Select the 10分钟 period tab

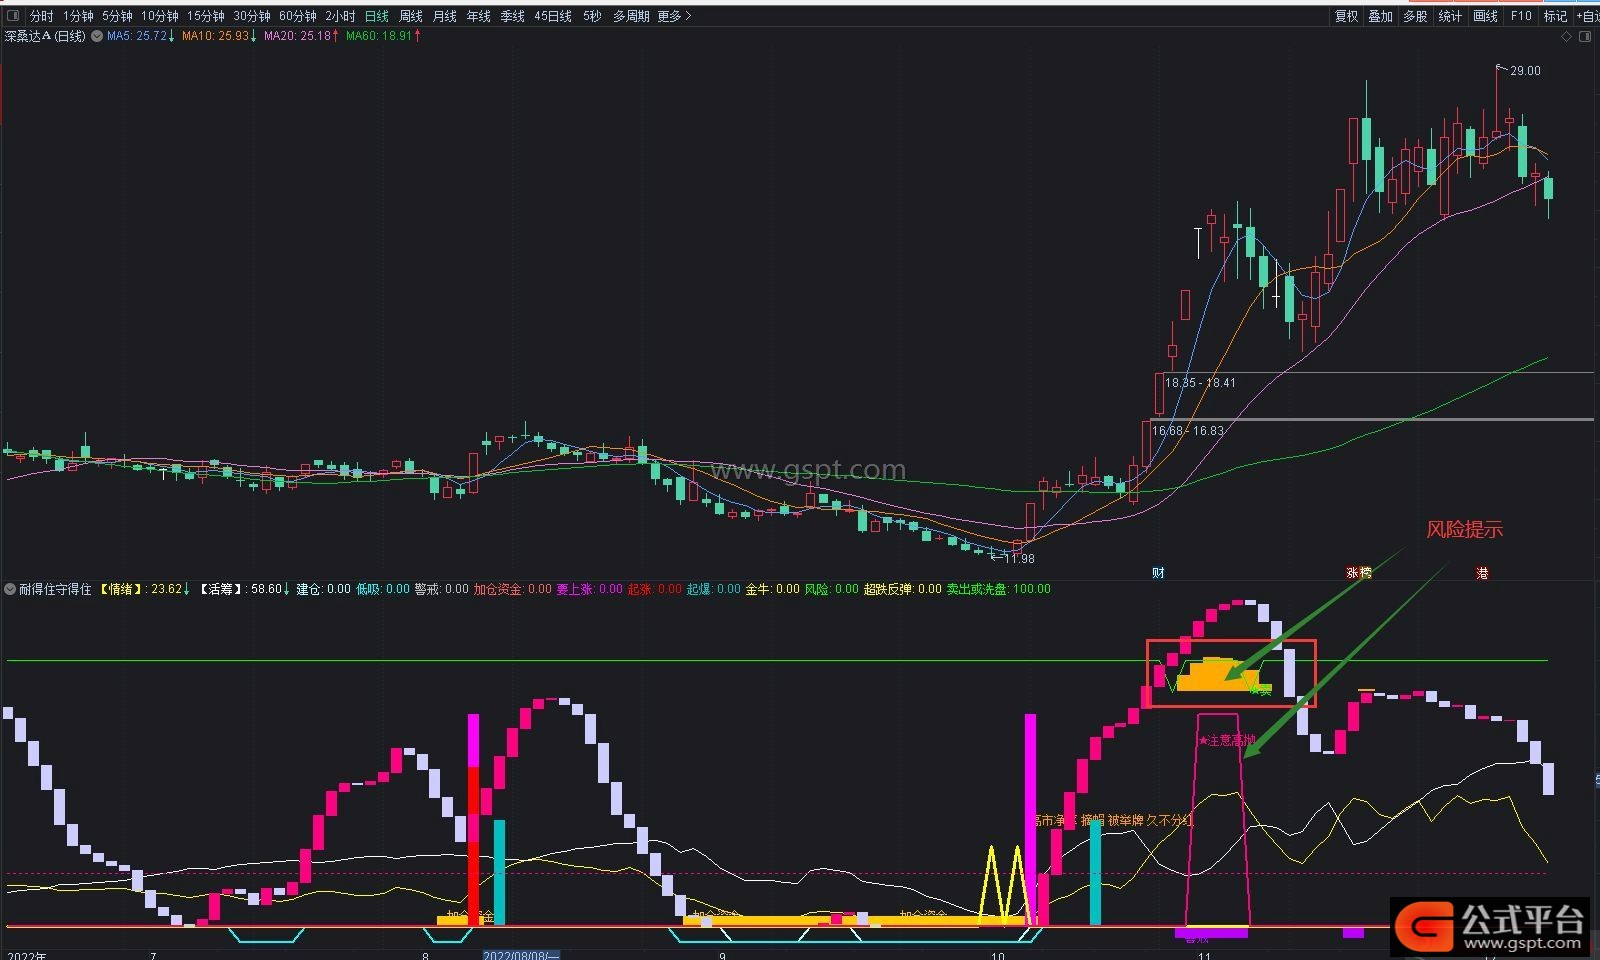[x=159, y=16]
